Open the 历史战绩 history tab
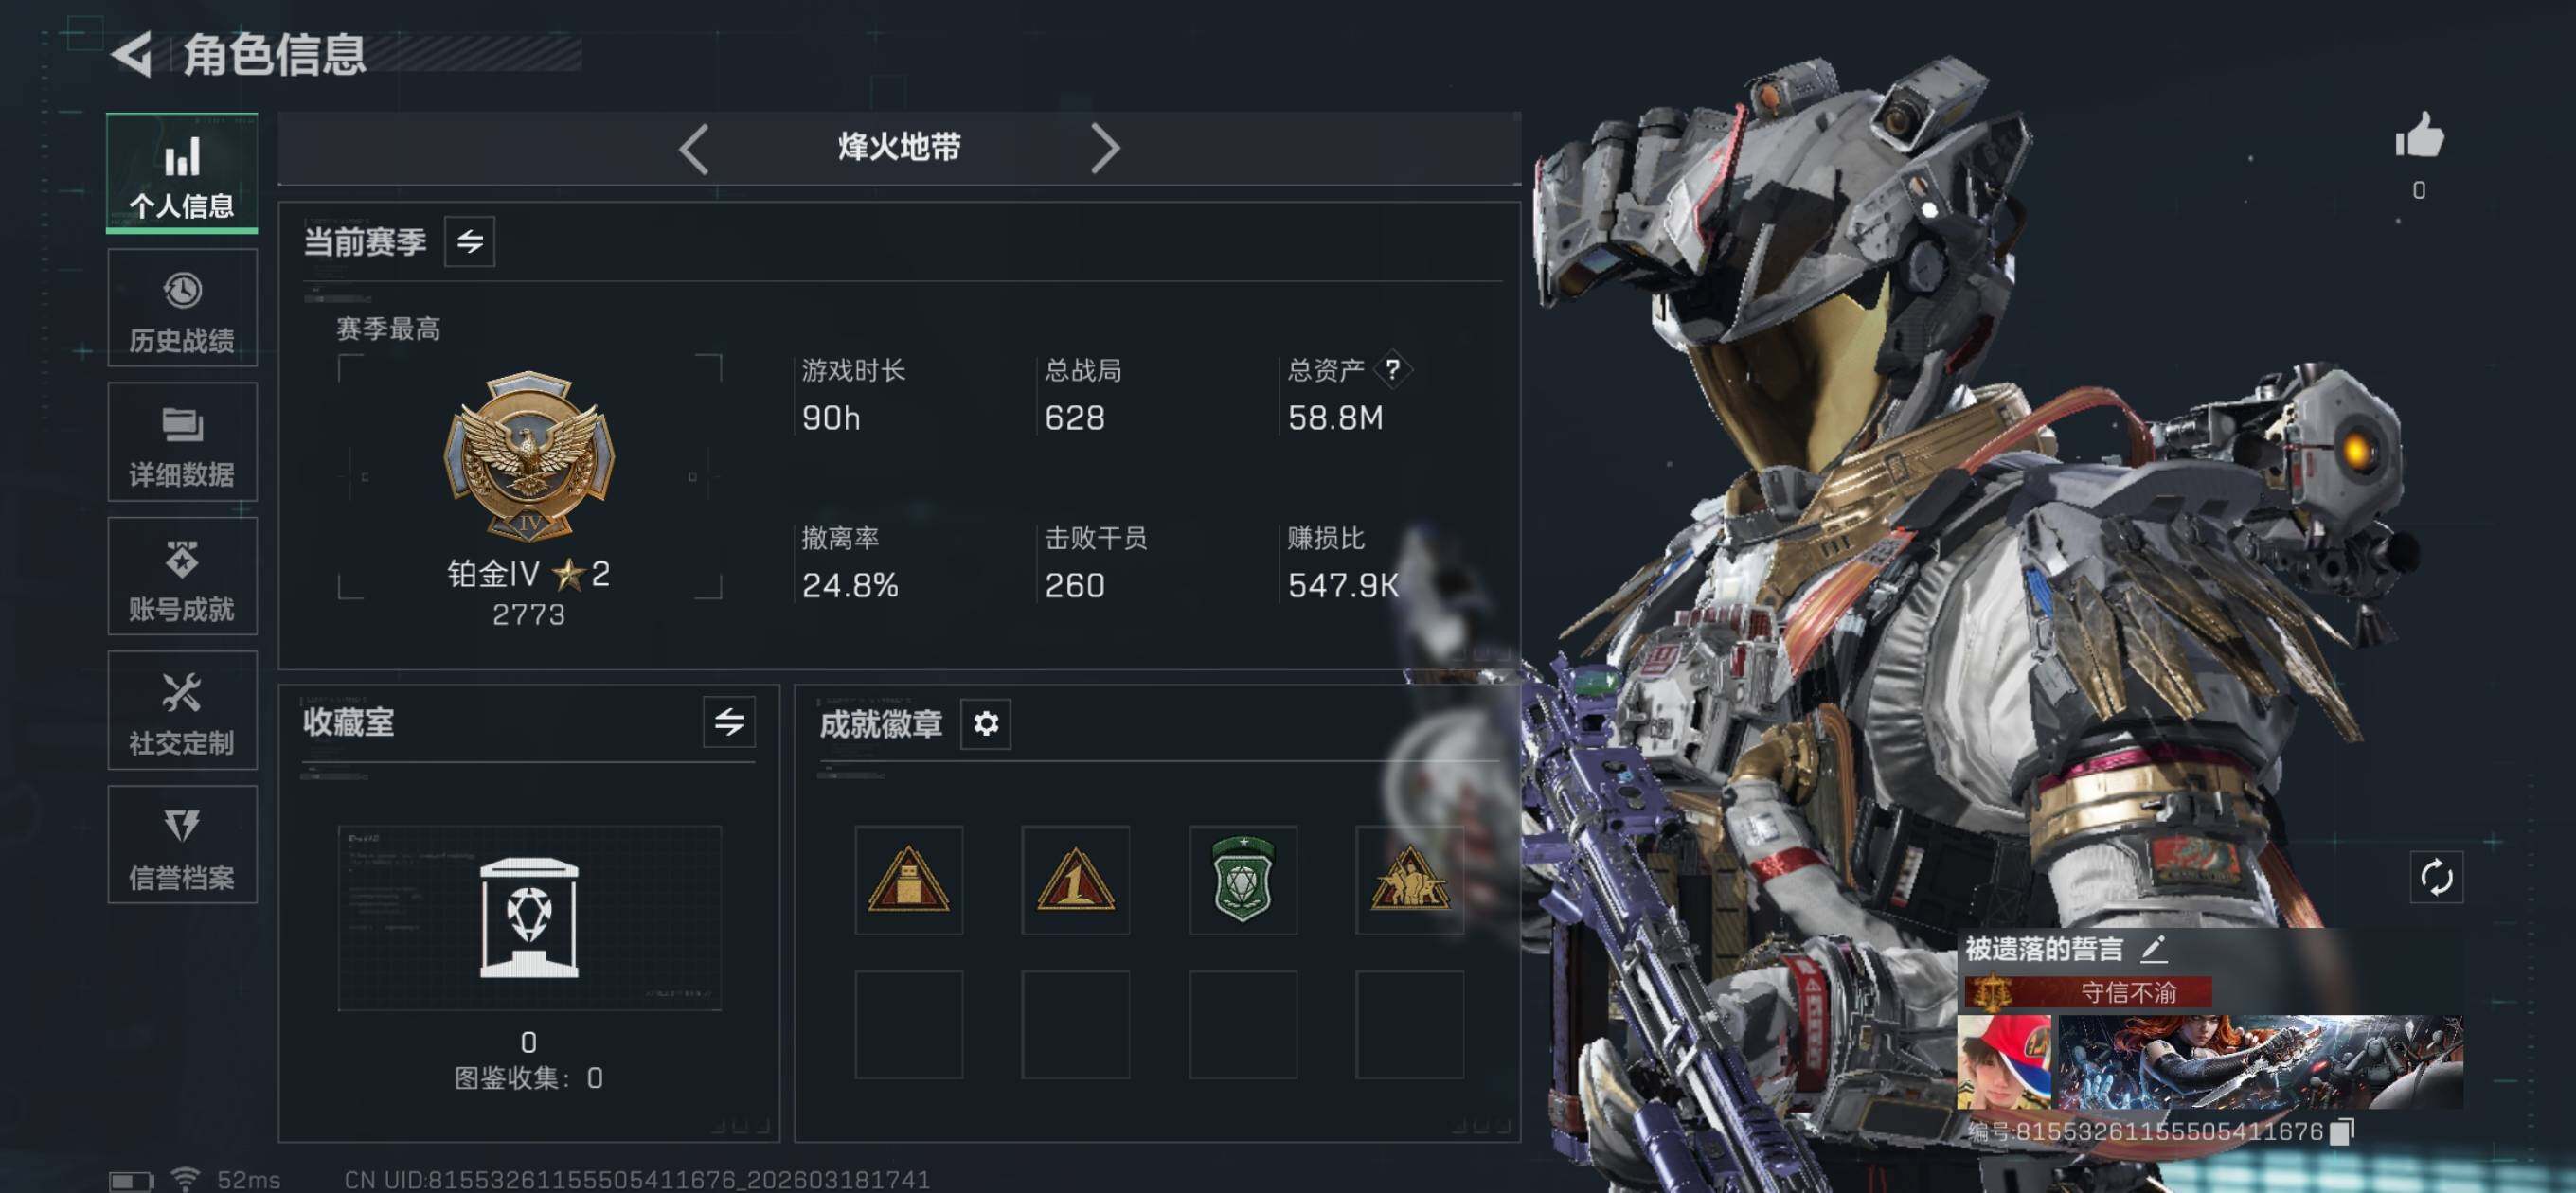The image size is (2576, 1193). coord(182,309)
